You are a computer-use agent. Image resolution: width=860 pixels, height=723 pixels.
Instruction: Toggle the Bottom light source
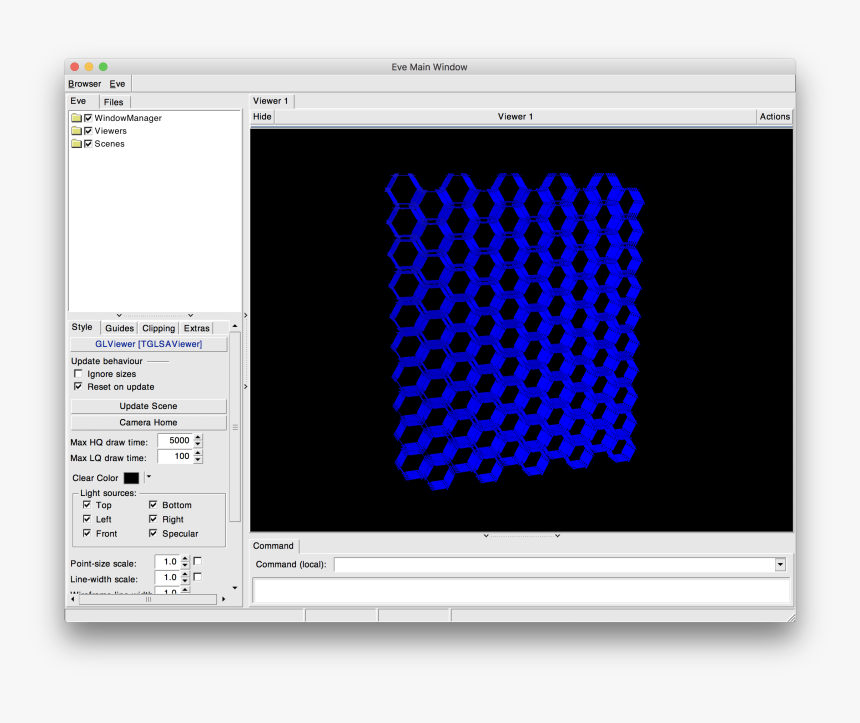153,505
